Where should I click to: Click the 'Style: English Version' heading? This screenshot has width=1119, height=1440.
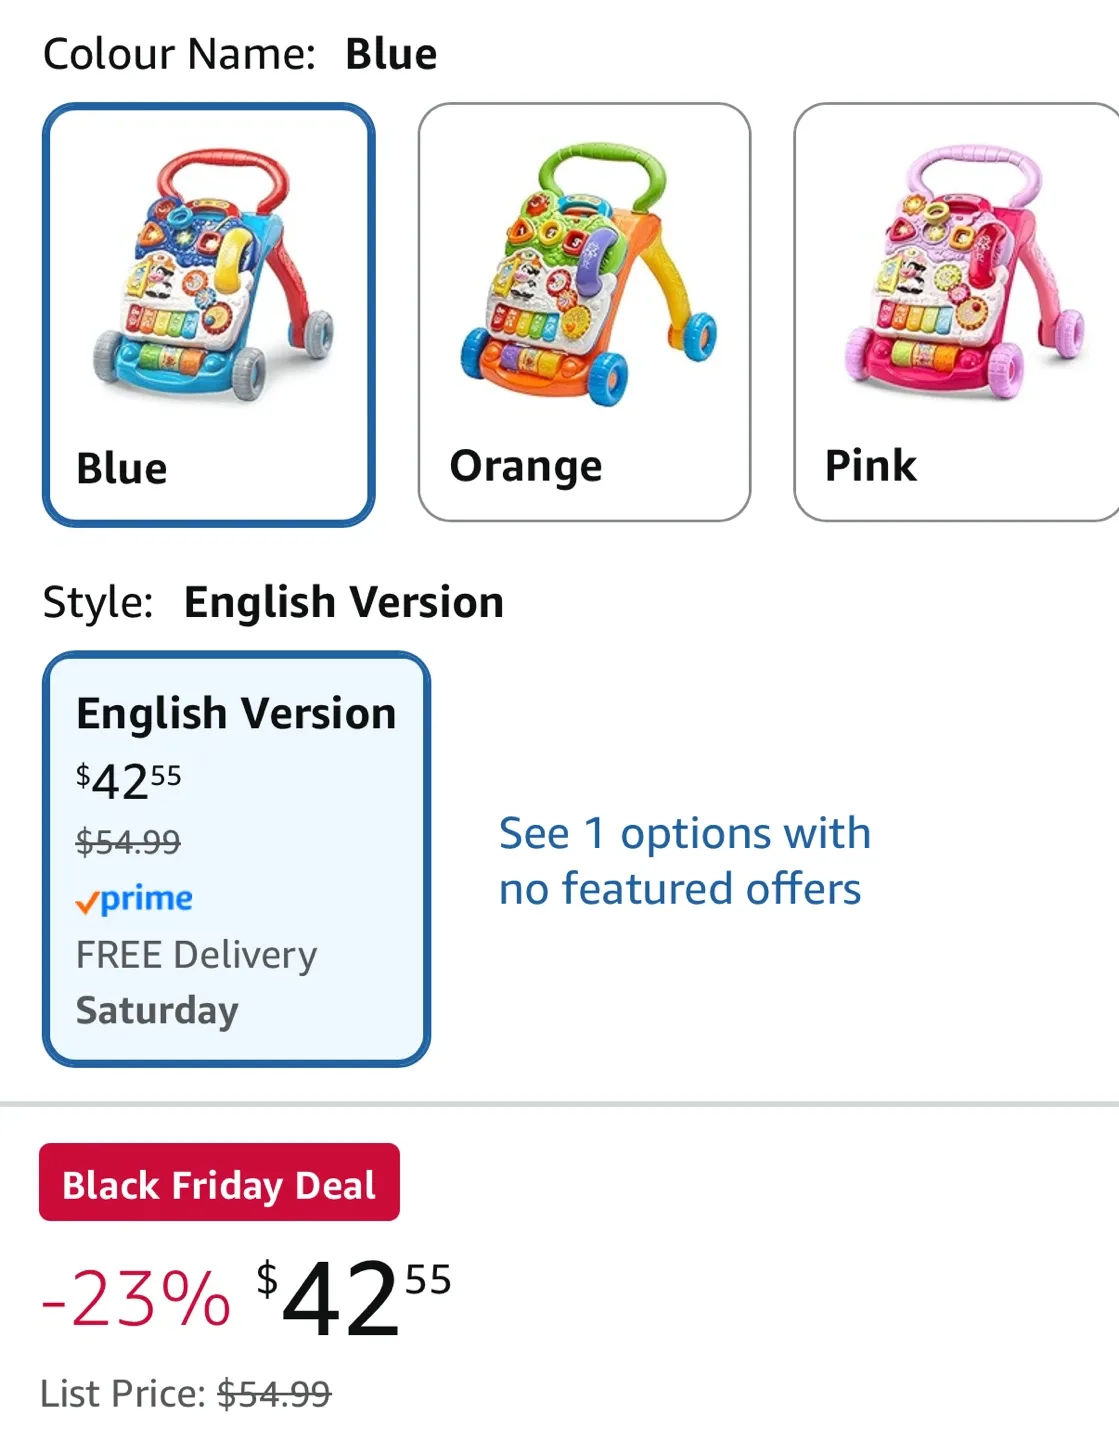click(272, 601)
